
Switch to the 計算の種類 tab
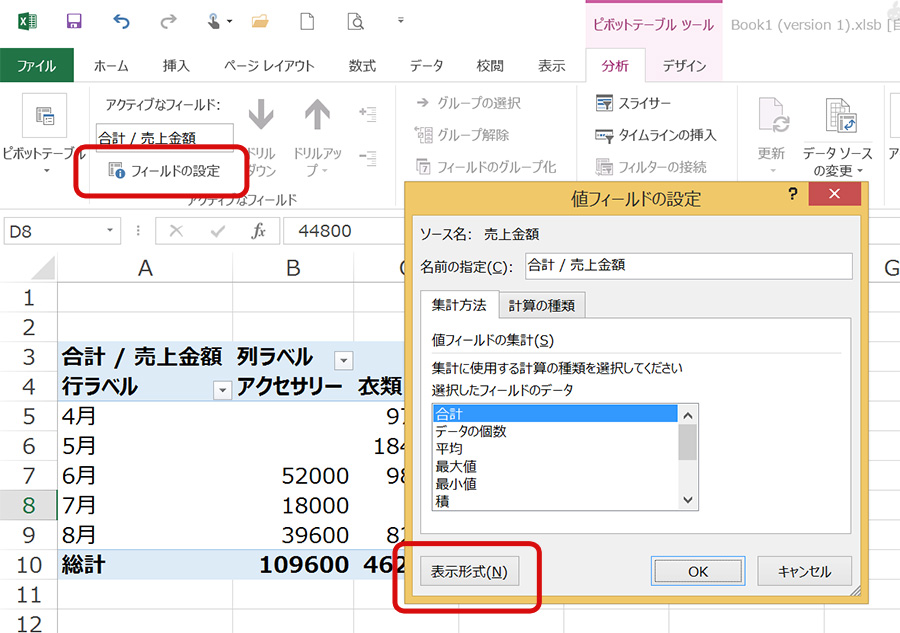[541, 305]
